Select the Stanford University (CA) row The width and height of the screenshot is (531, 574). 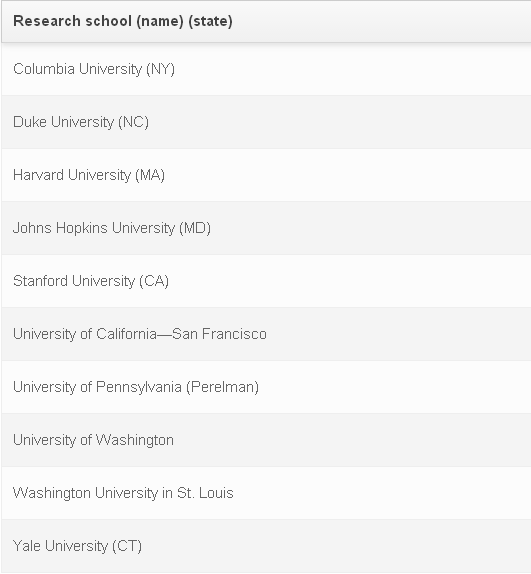[266, 281]
